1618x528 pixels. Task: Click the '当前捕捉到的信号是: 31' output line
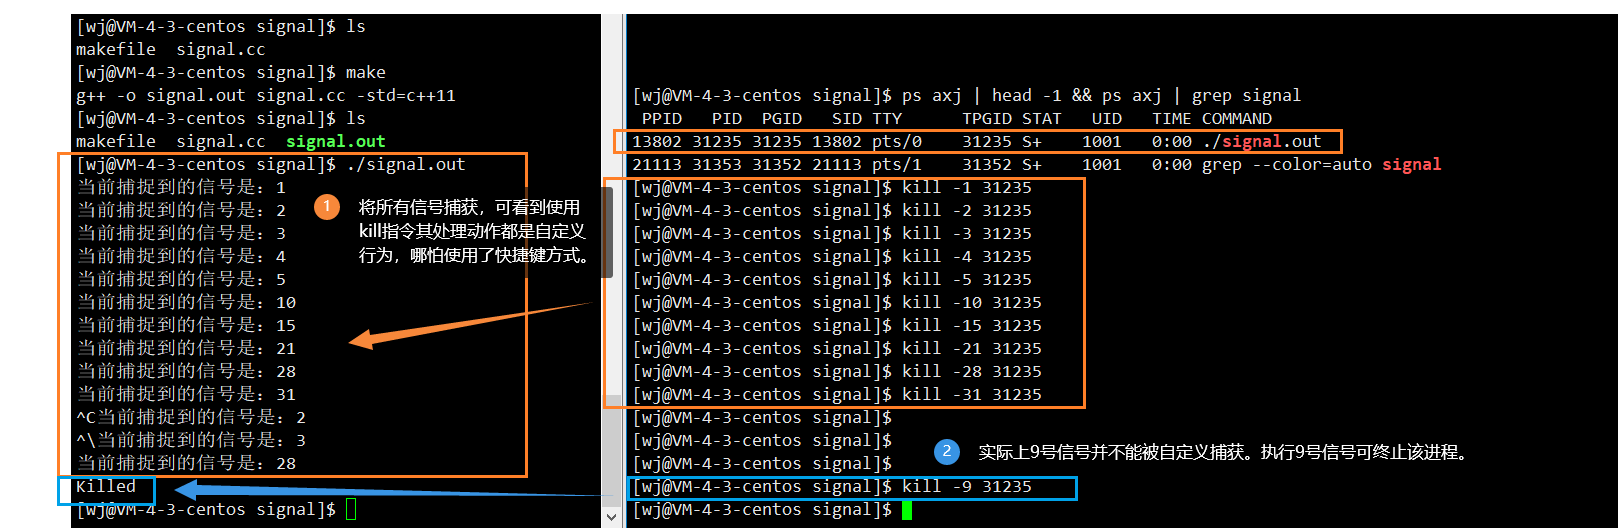coord(187,394)
